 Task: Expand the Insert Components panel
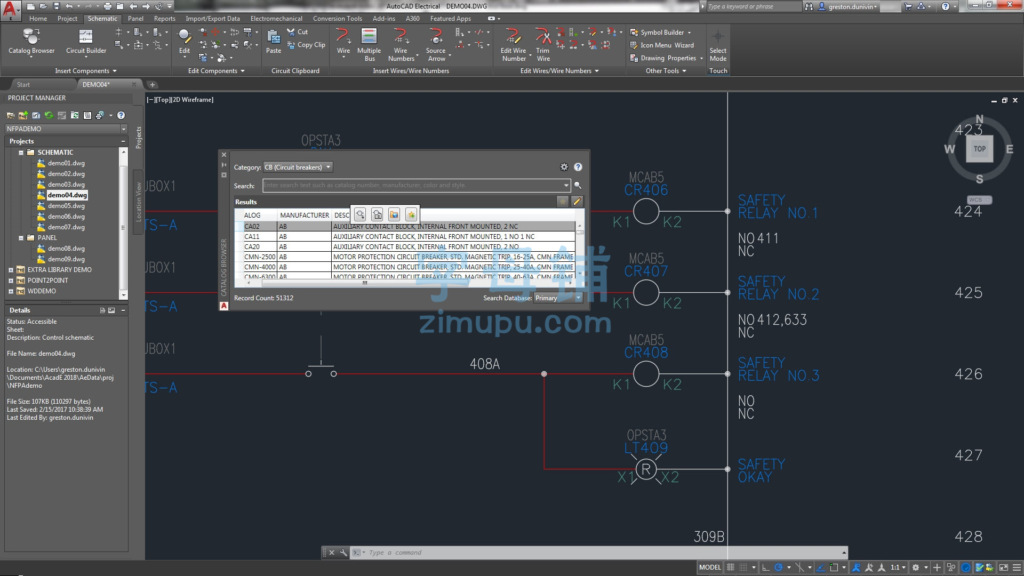(x=86, y=71)
